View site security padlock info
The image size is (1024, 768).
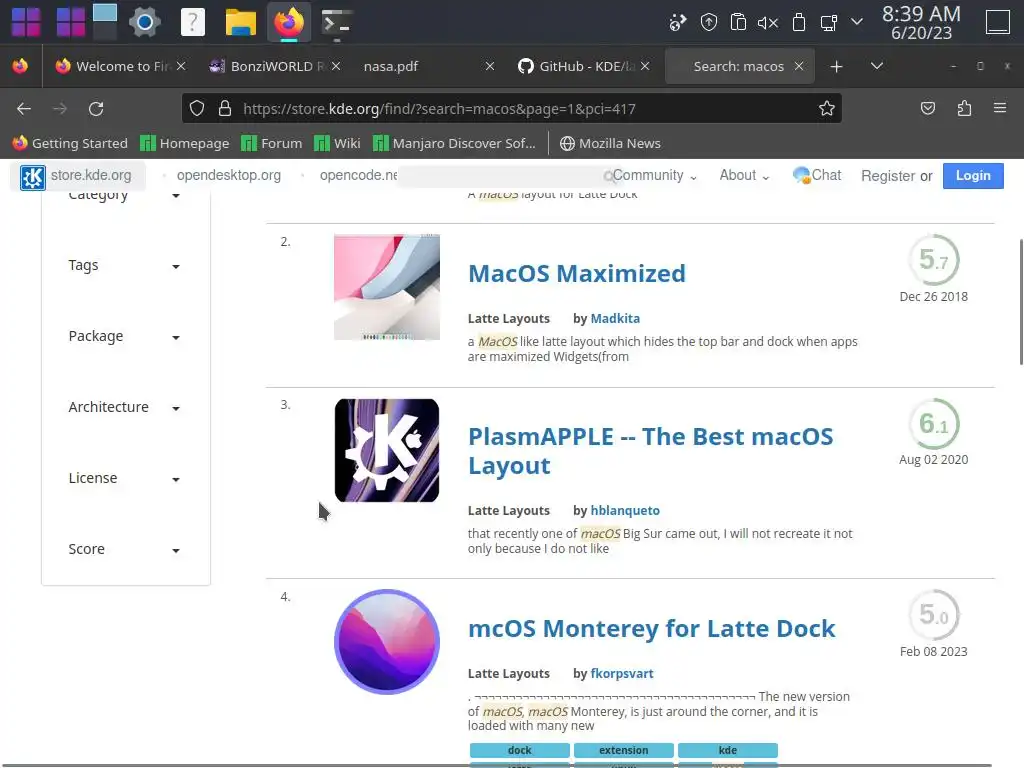pos(225,108)
